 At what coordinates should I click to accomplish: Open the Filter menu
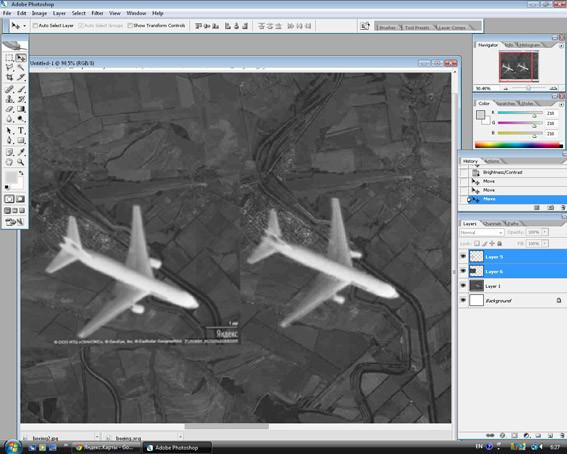click(97, 13)
